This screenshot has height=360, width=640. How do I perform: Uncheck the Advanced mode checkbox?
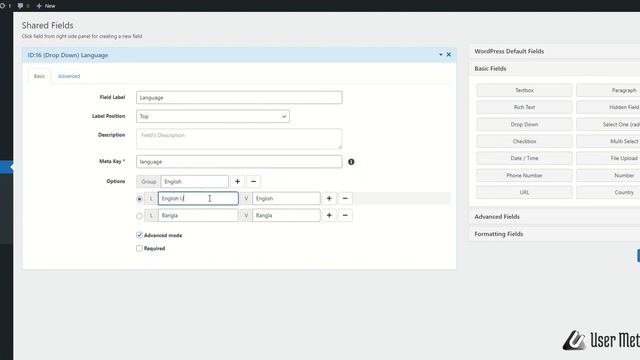pos(140,235)
